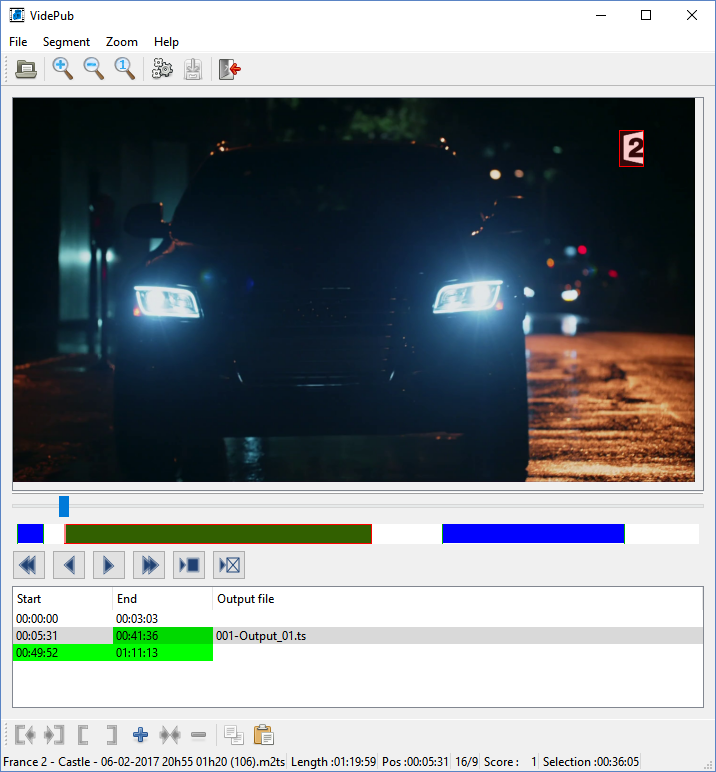Open the File menu
The width and height of the screenshot is (716, 772).
[19, 42]
